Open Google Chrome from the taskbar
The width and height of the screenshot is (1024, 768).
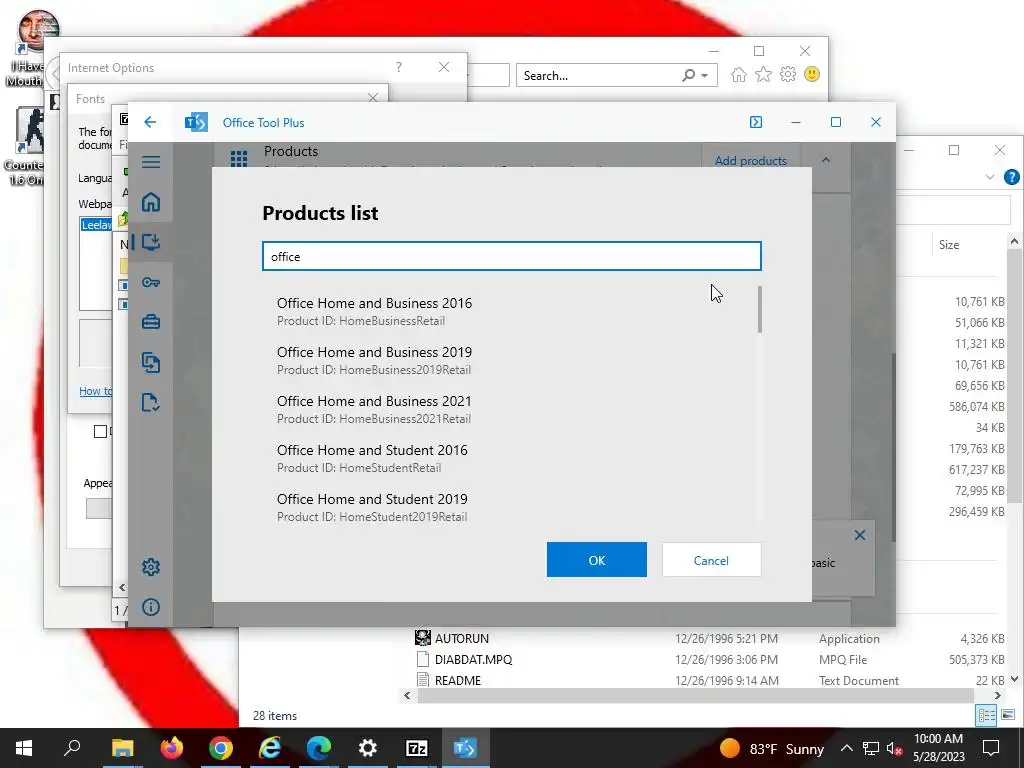click(x=221, y=748)
